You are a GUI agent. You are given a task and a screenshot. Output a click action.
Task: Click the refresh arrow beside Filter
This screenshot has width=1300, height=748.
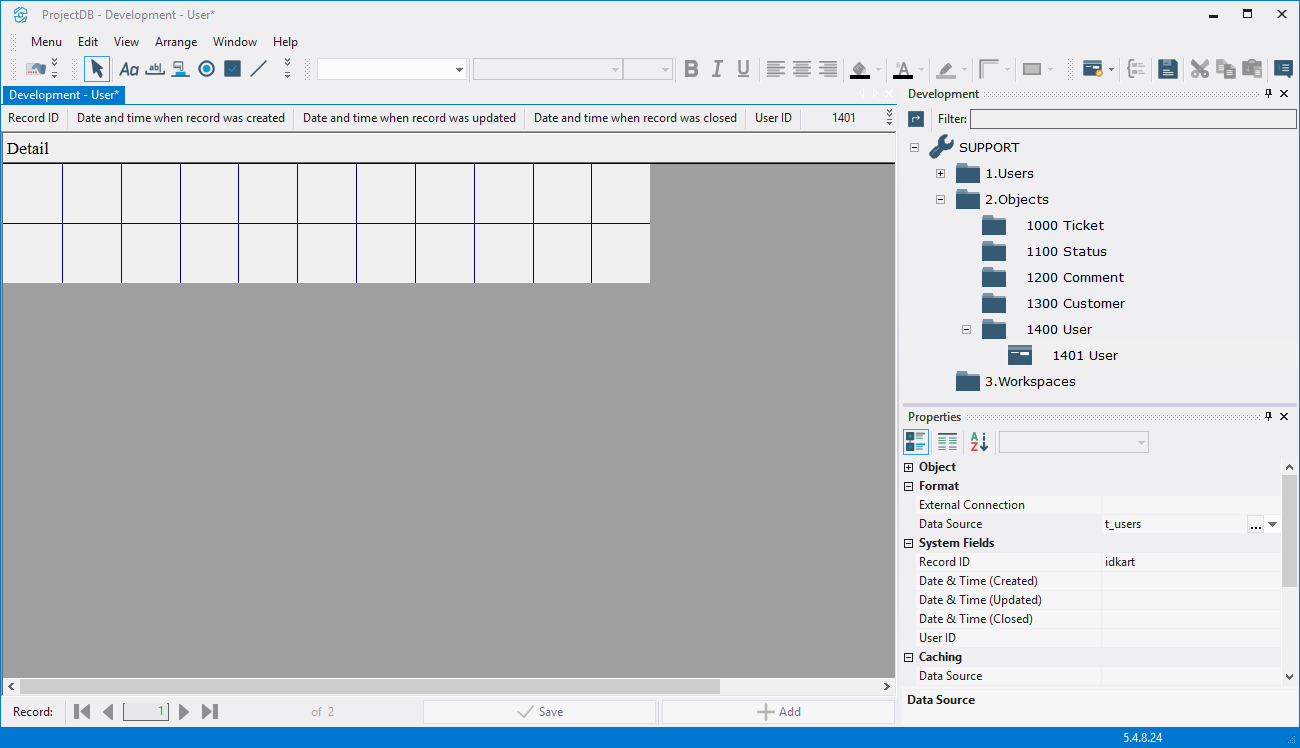click(x=916, y=119)
